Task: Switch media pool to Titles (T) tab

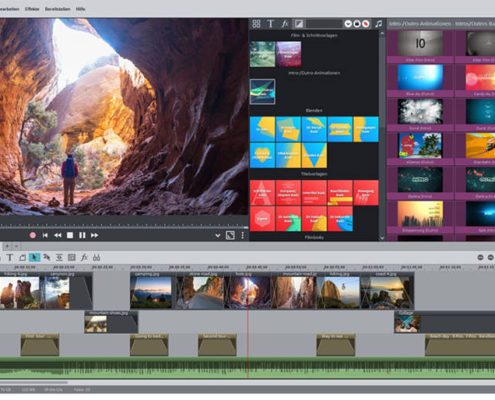Action: pos(270,24)
